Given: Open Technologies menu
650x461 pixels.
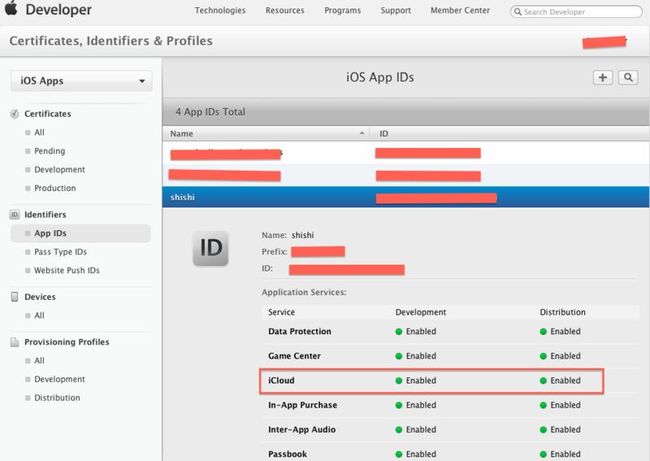Looking at the screenshot, I should point(220,10).
